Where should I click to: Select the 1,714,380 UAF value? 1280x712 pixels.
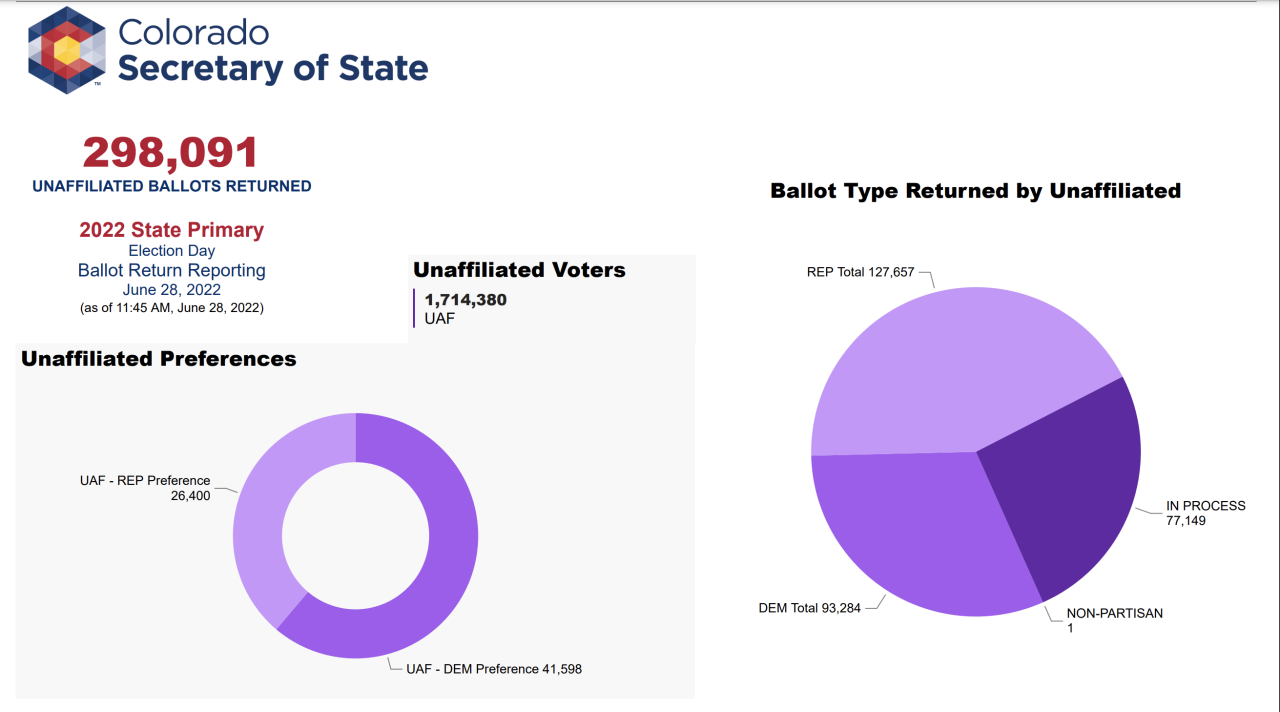click(x=465, y=300)
